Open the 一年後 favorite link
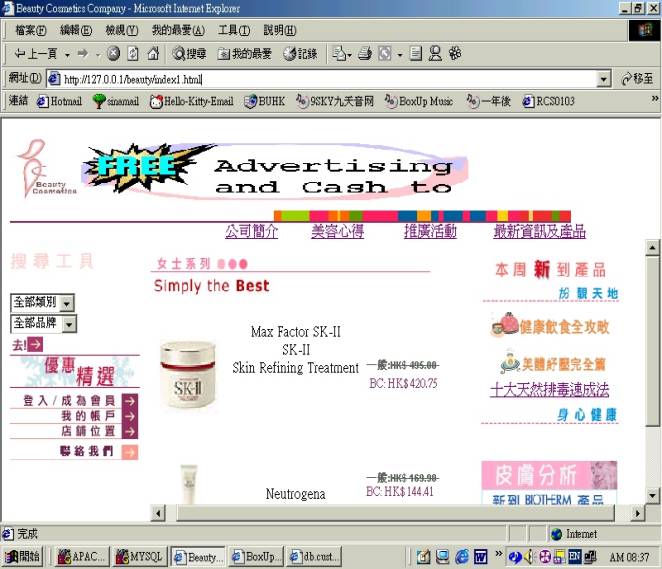Image resolution: width=662 pixels, height=569 pixels. [488, 101]
